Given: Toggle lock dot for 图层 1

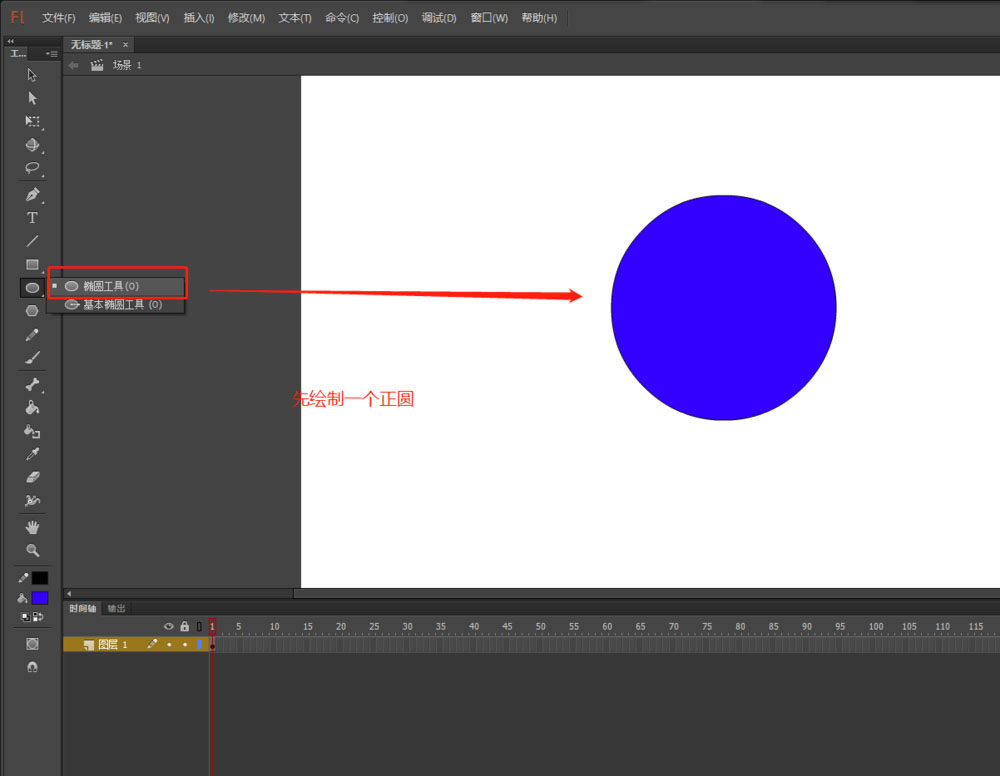Looking at the screenshot, I should click(x=185, y=645).
